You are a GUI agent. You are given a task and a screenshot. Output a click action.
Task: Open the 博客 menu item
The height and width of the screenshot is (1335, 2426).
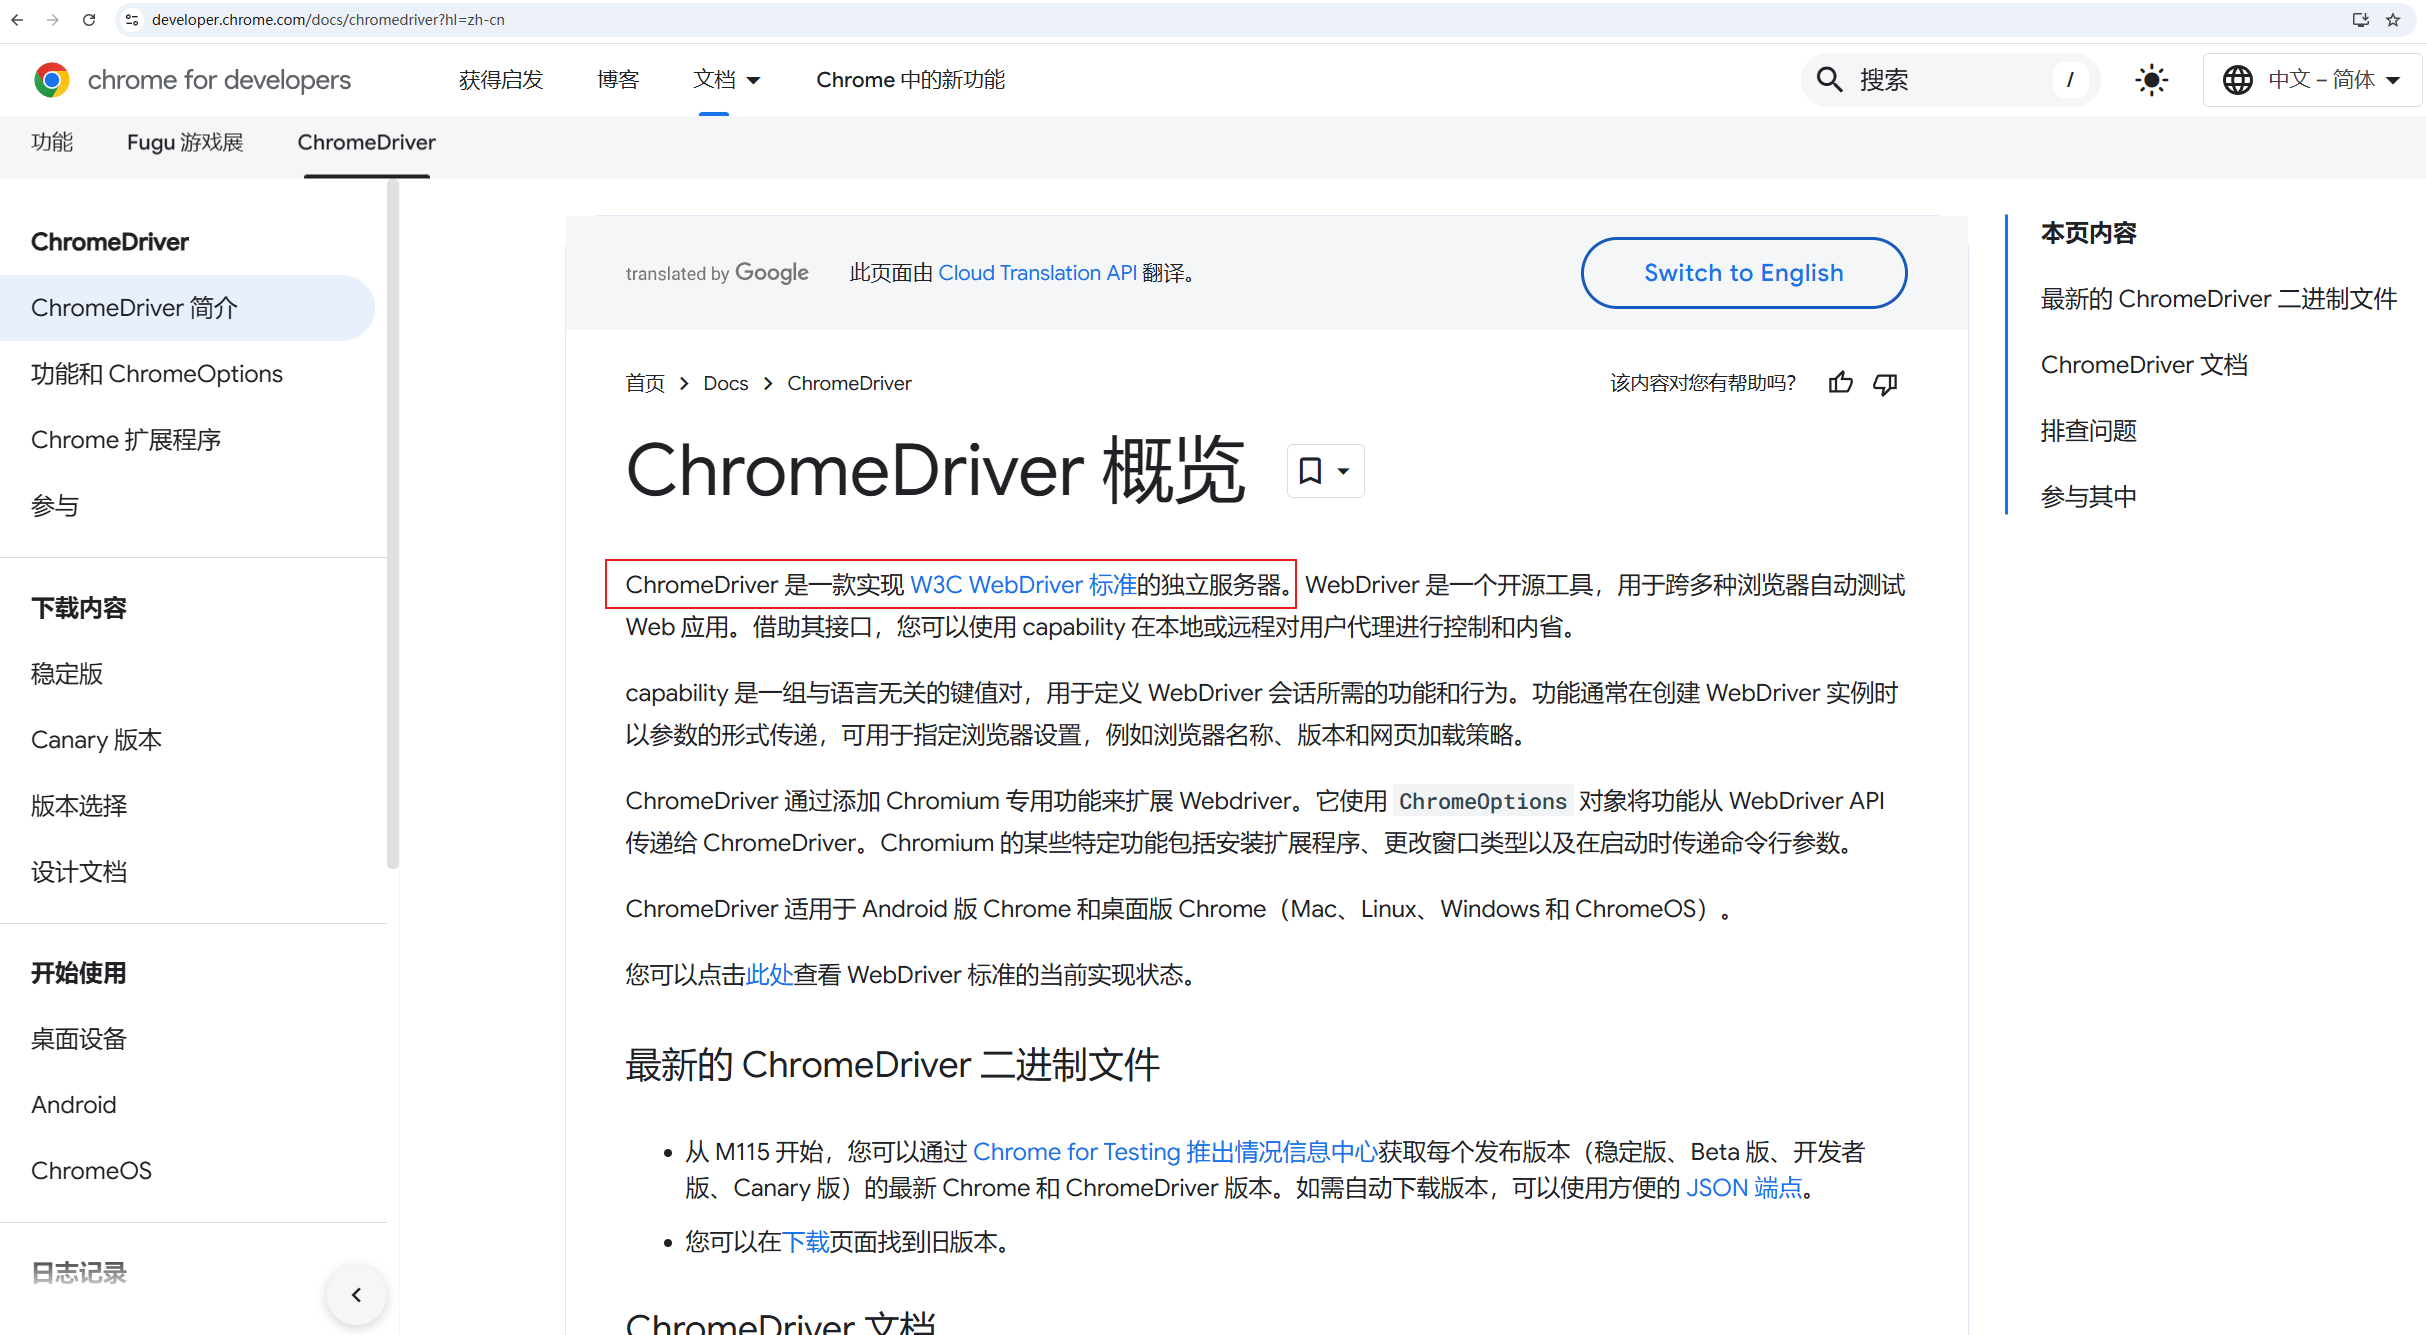click(x=617, y=80)
